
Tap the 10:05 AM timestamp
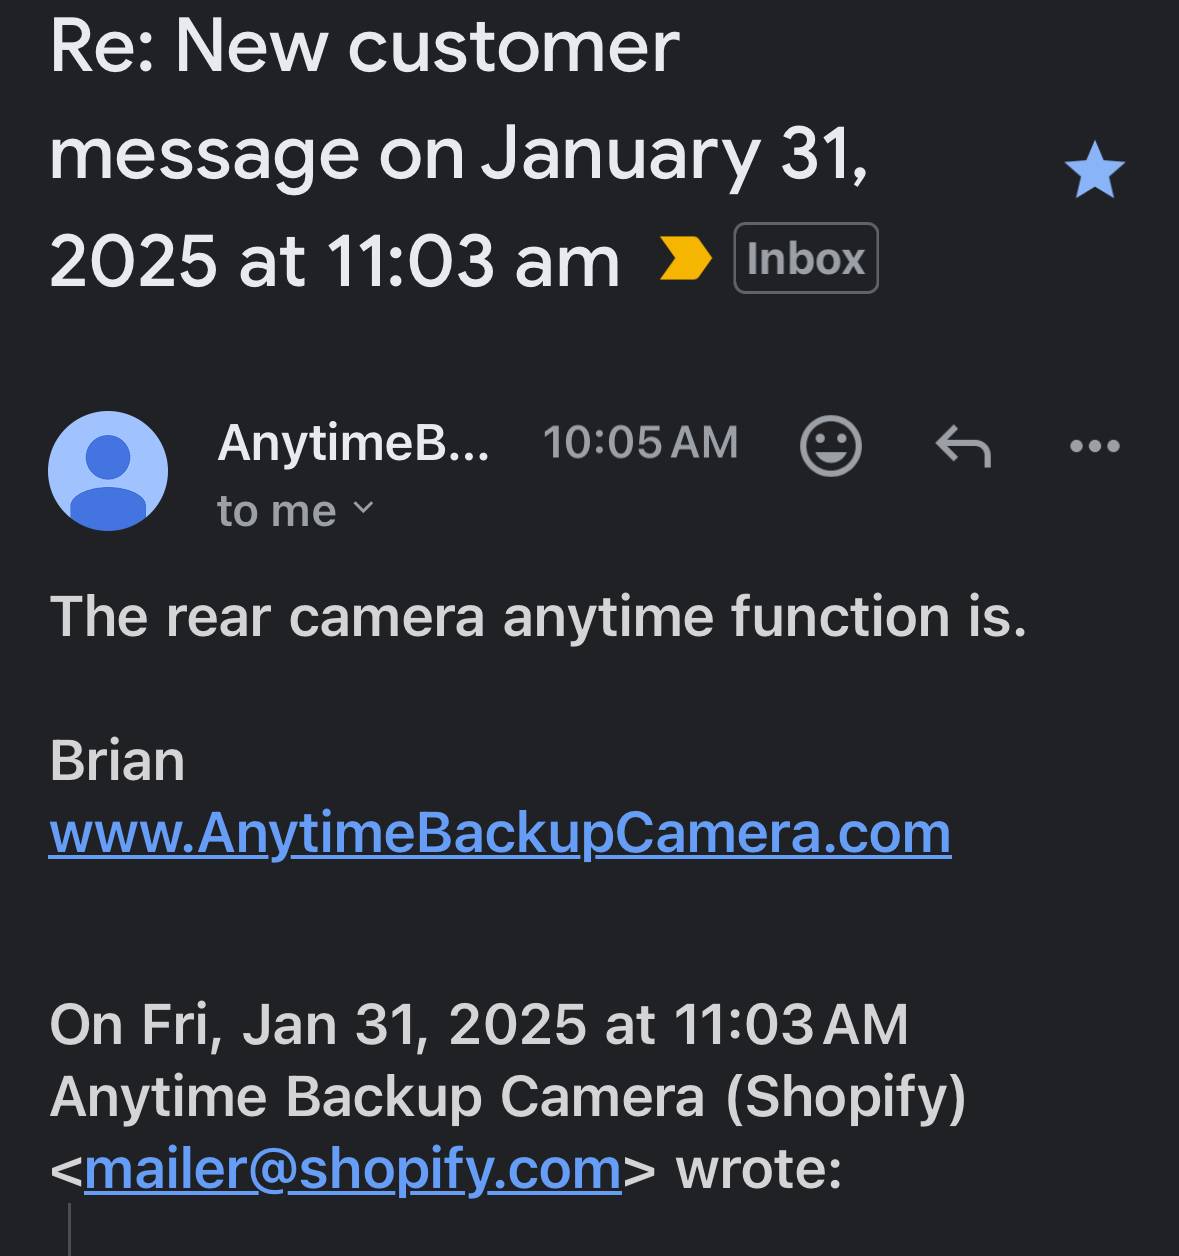click(x=640, y=442)
